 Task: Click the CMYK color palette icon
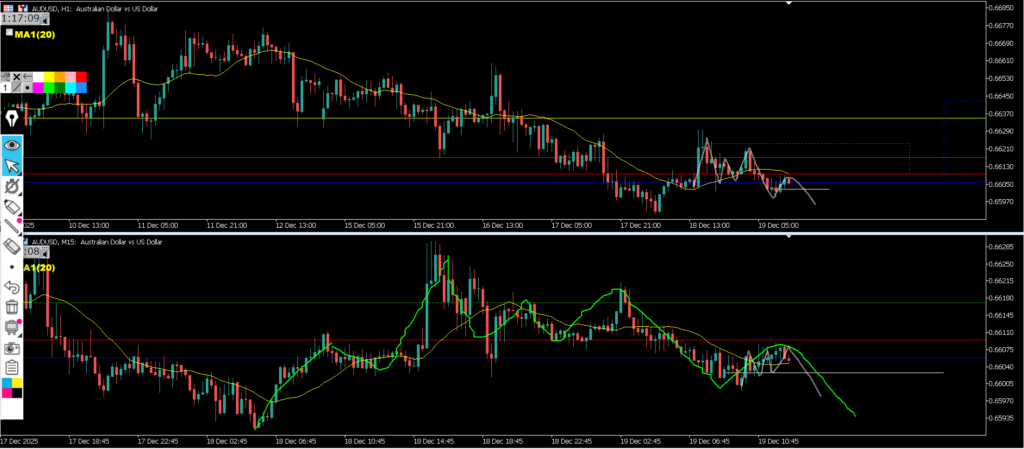(x=13, y=388)
